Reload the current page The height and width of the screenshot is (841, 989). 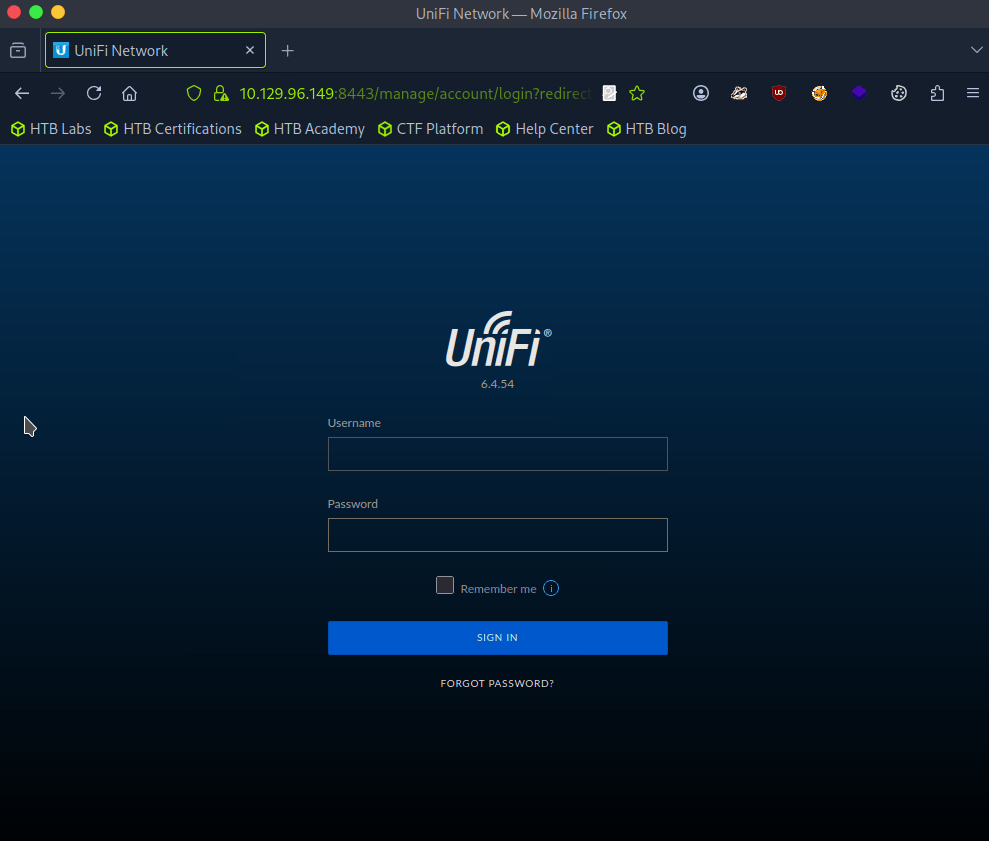pos(94,93)
